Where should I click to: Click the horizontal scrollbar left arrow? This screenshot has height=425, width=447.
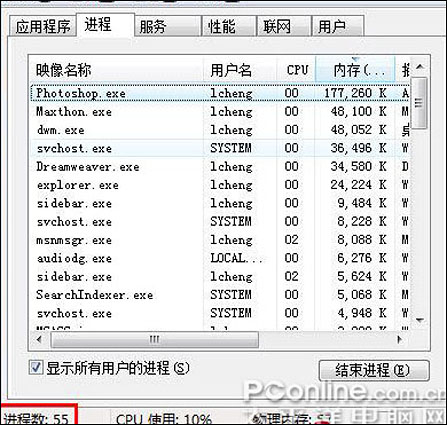40,340
